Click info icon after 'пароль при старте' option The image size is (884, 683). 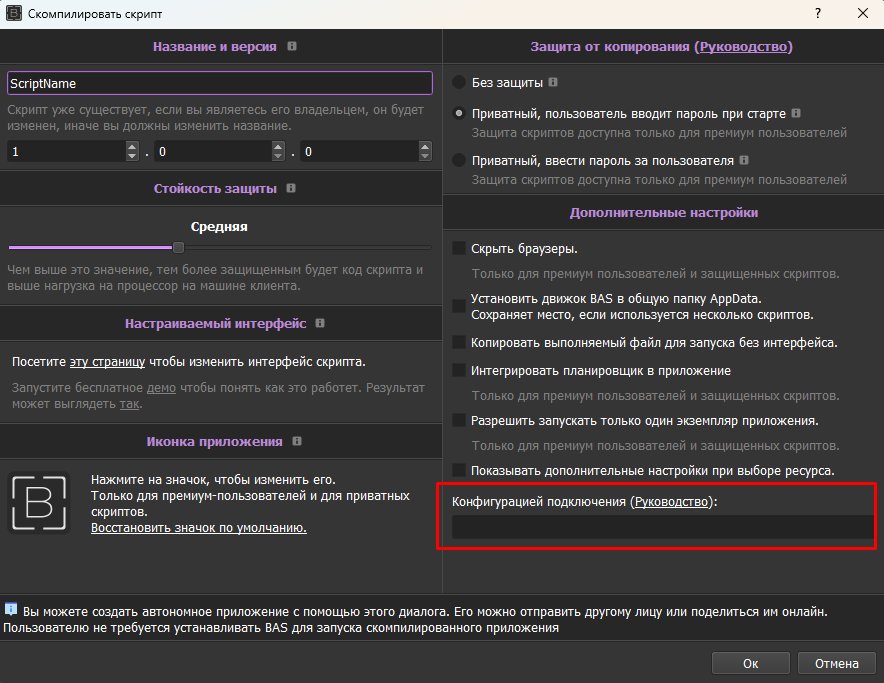(x=796, y=114)
